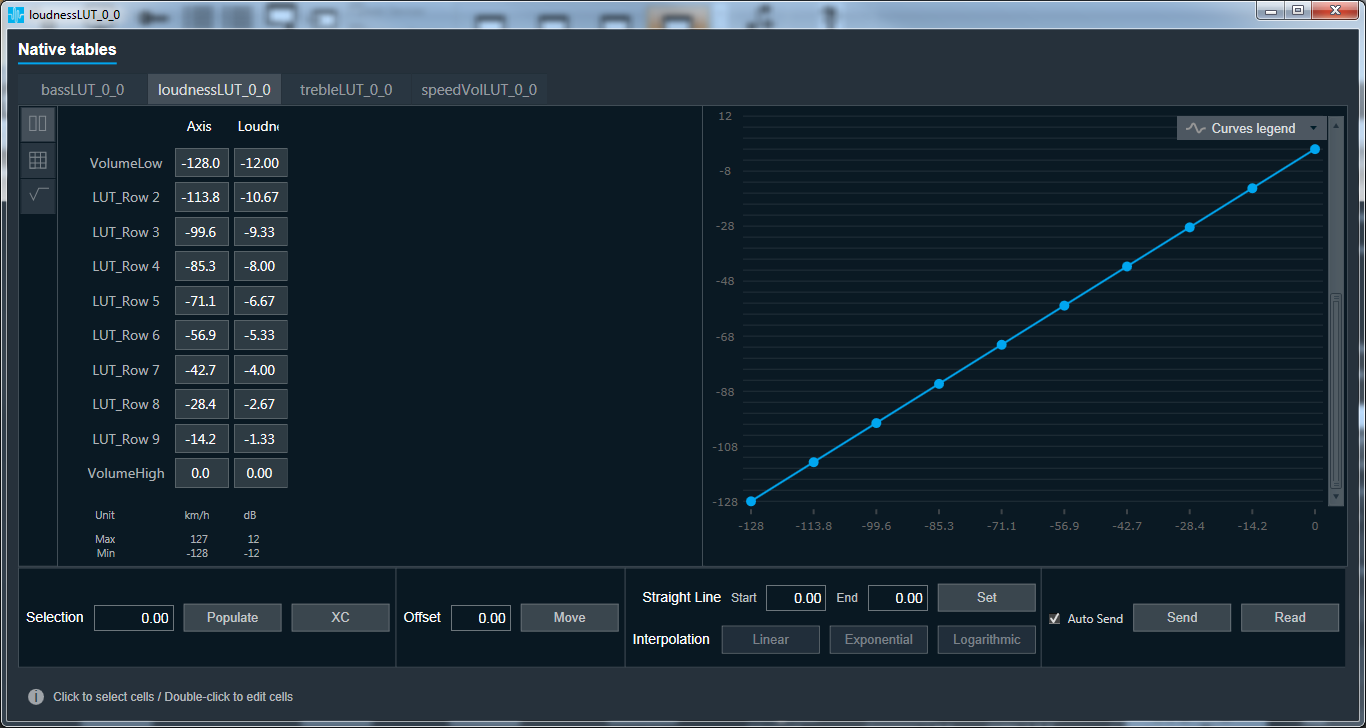This screenshot has width=1366, height=728.
Task: Click the Loudness column header
Action: pos(258,126)
